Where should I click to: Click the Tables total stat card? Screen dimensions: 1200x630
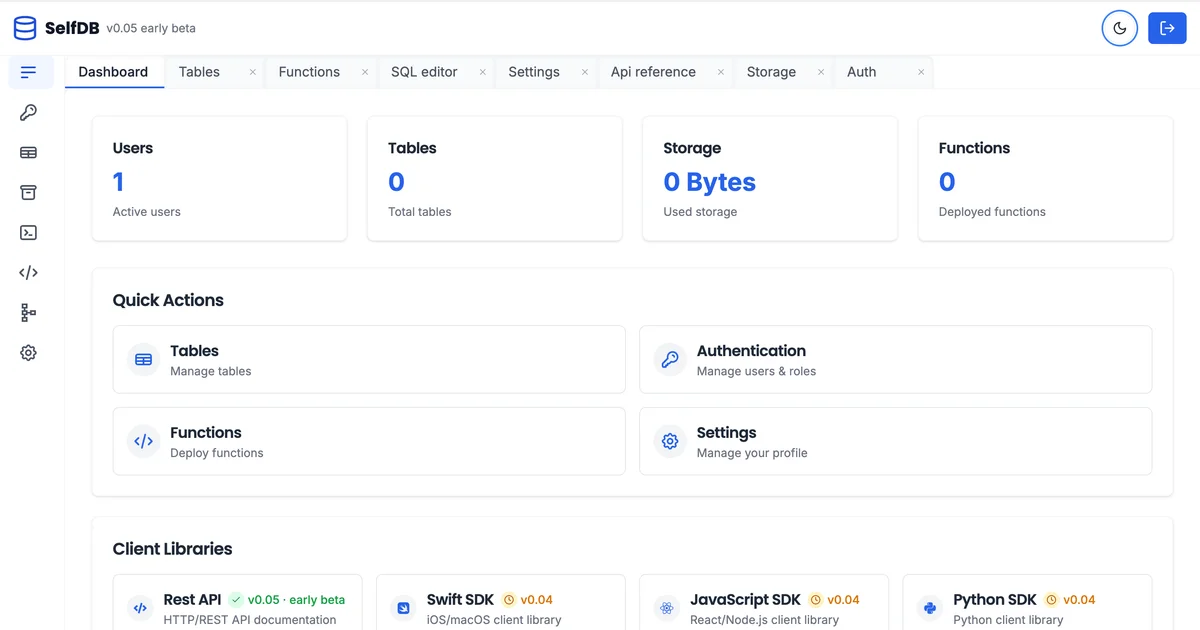point(495,179)
